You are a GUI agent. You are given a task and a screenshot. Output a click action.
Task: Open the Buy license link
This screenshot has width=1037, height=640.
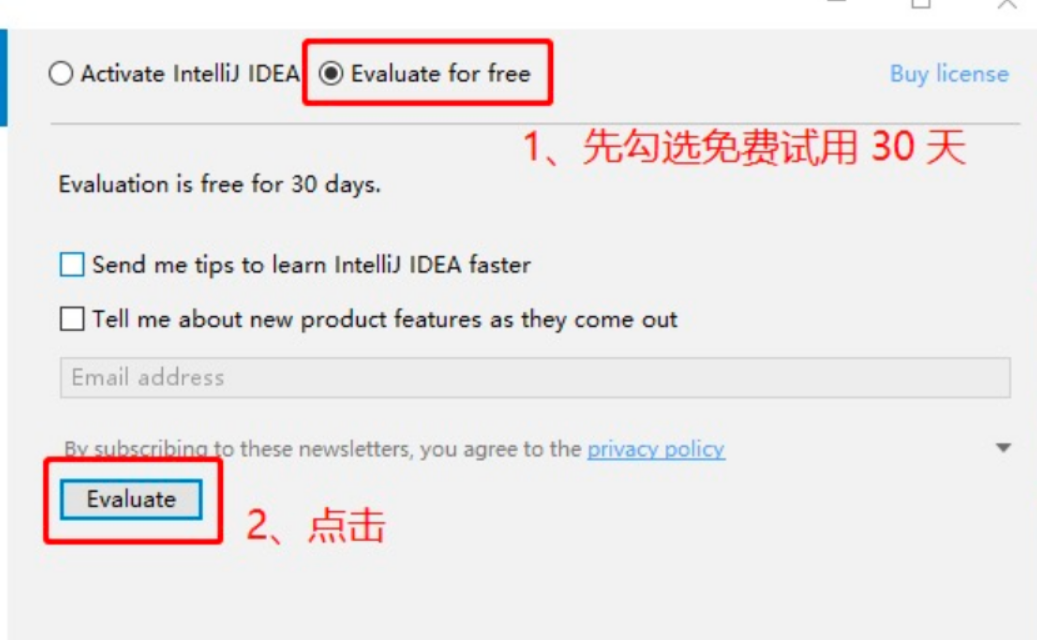pyautogui.click(x=949, y=74)
